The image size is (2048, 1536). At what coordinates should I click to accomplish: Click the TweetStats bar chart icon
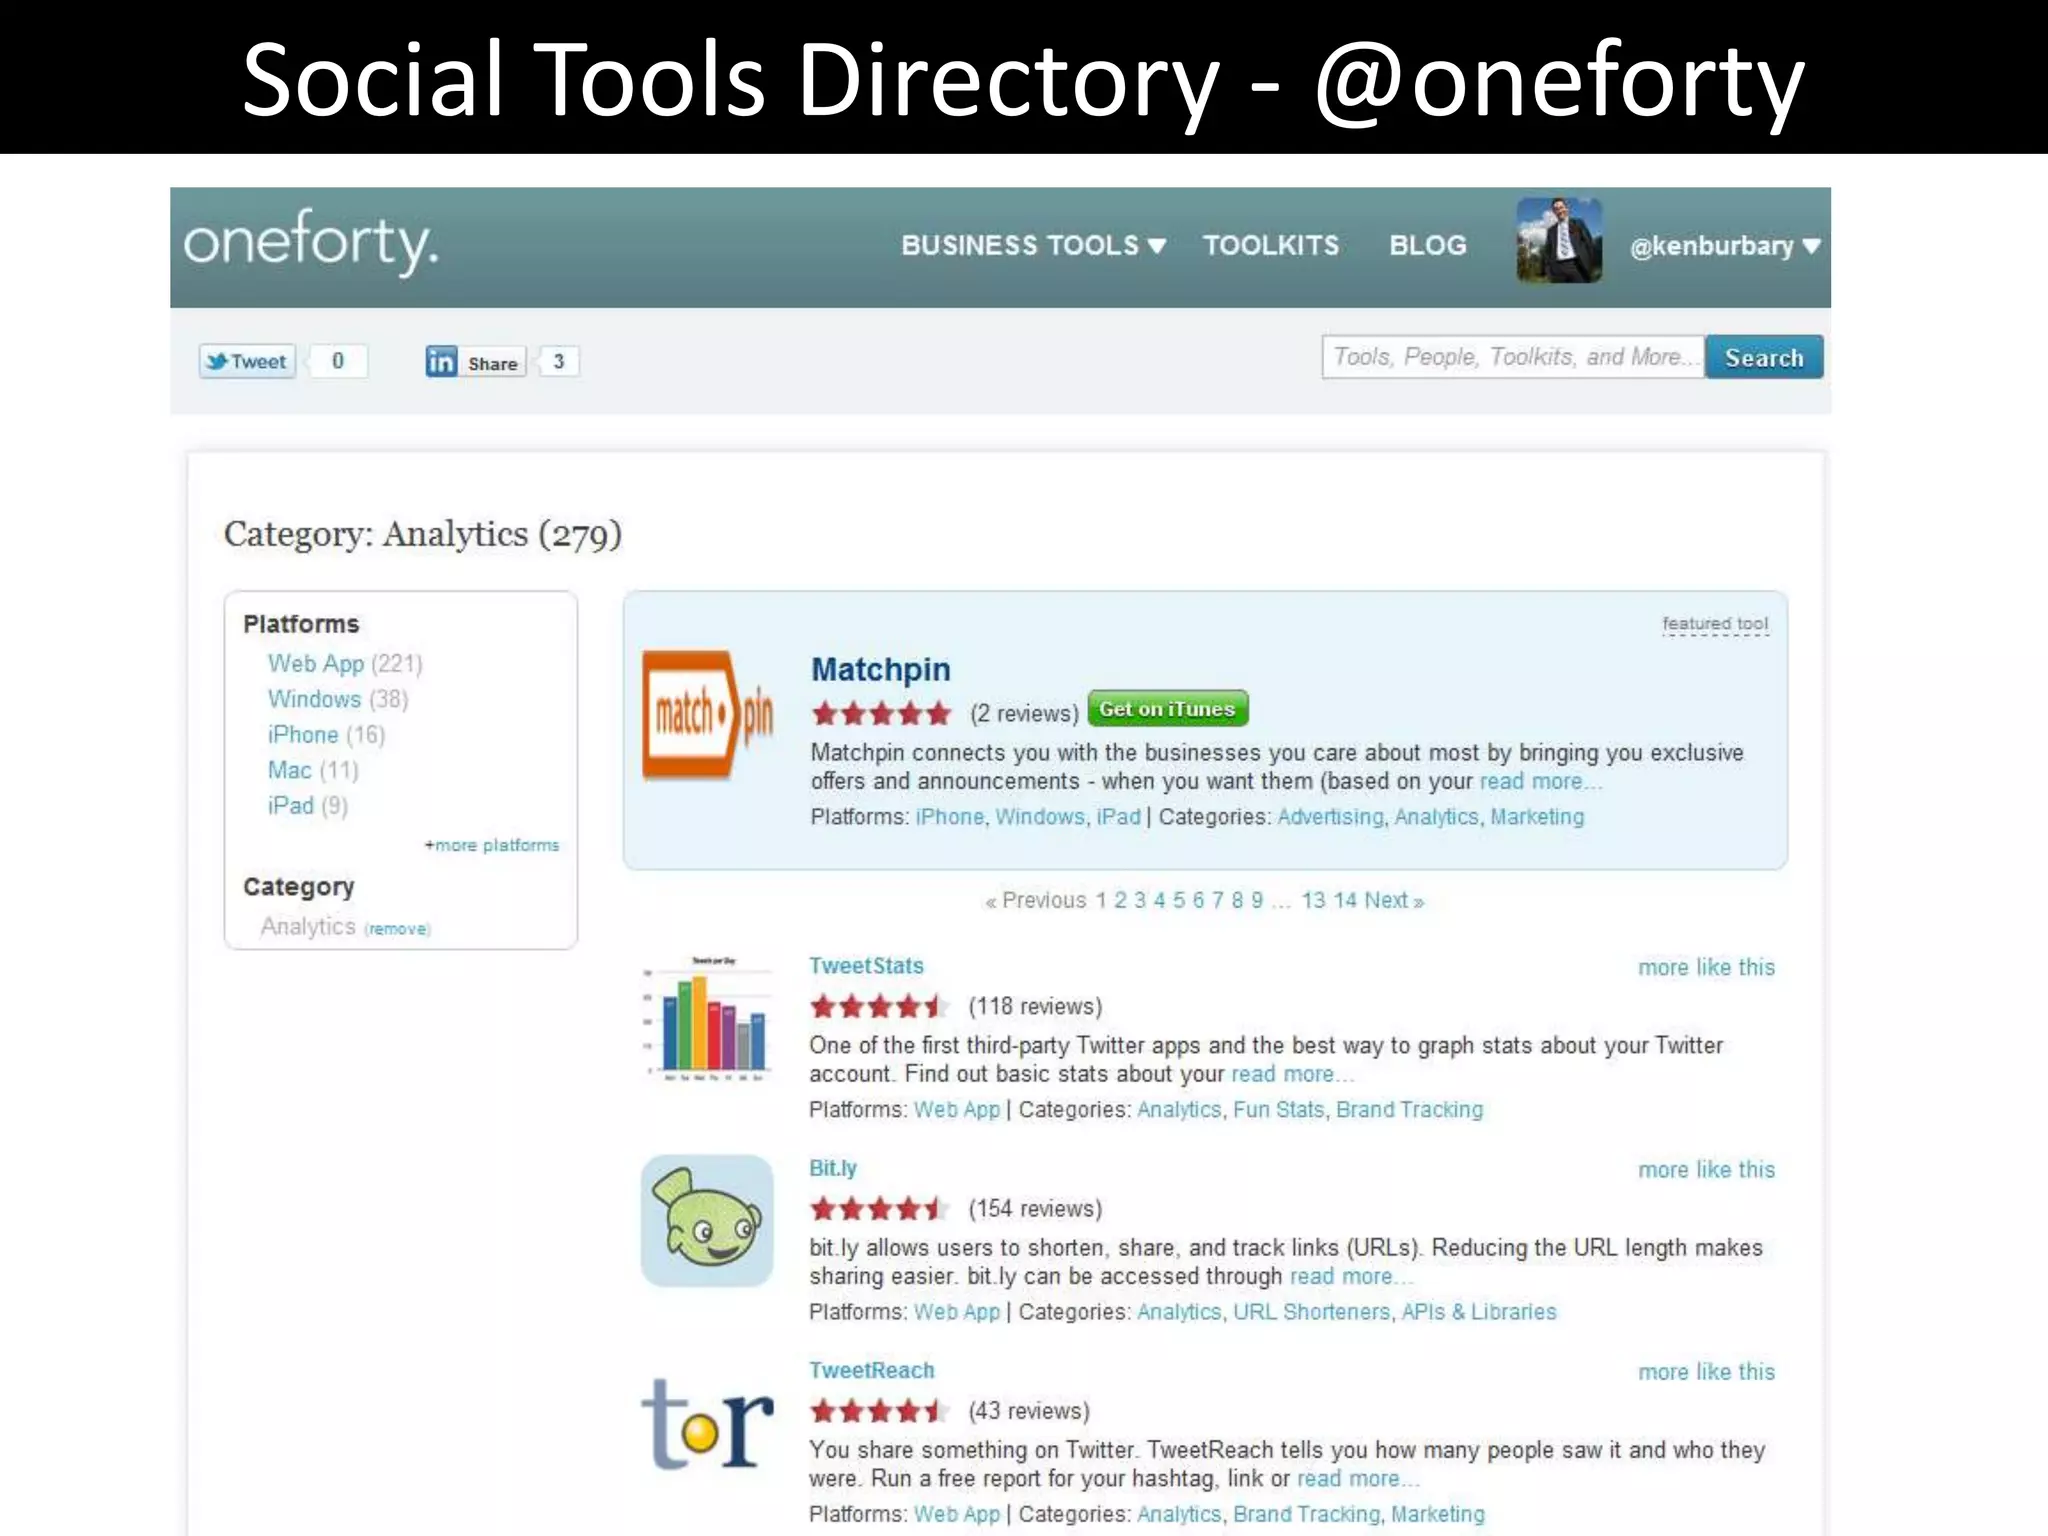tap(707, 1019)
